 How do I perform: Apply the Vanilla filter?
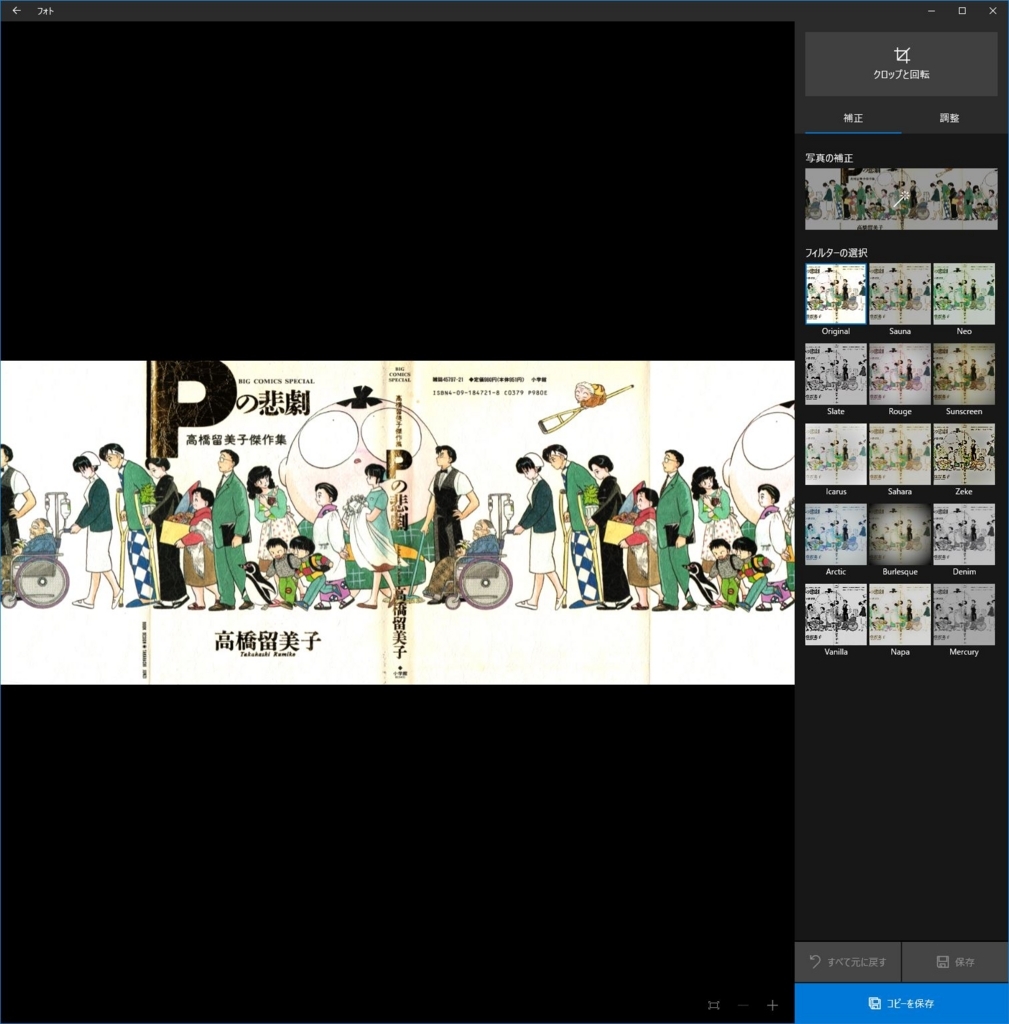coord(836,615)
